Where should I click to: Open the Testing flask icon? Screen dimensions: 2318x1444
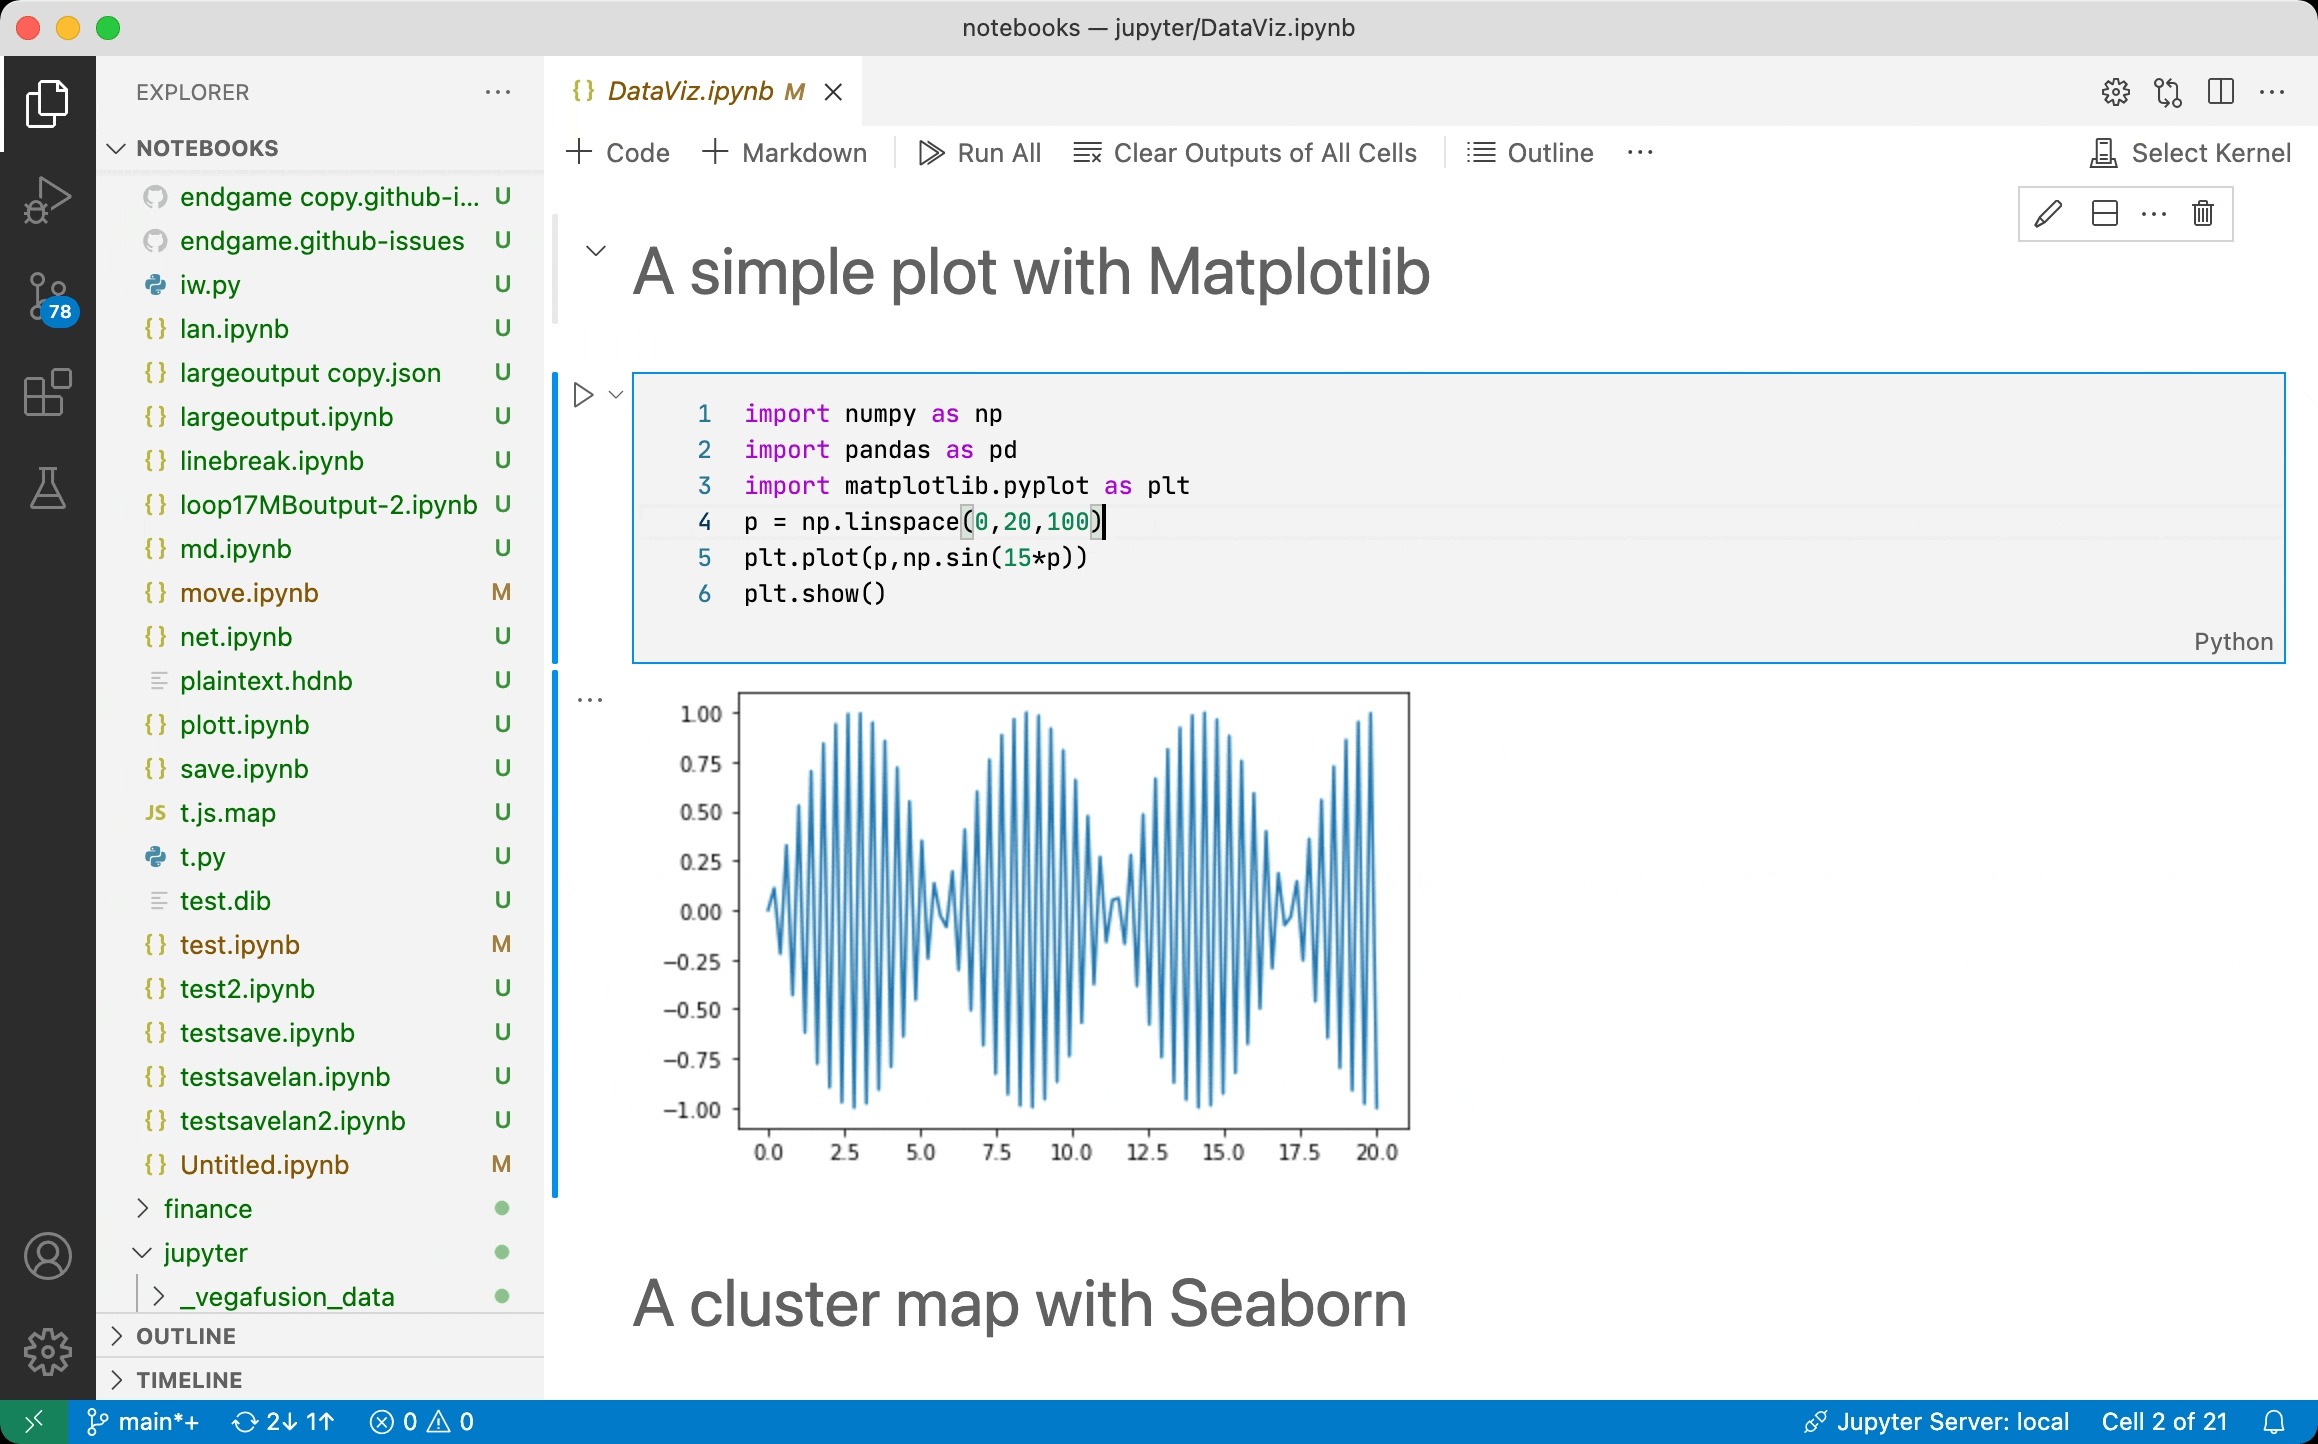[47, 489]
